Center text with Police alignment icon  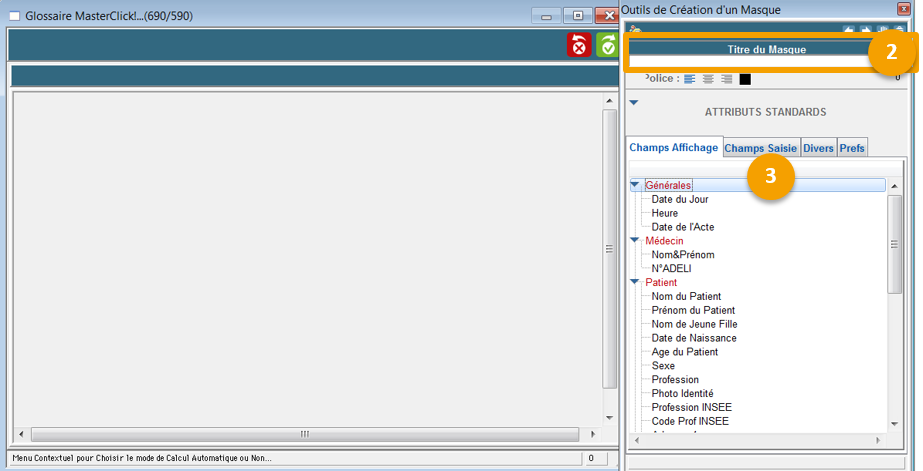pyautogui.click(x=708, y=79)
